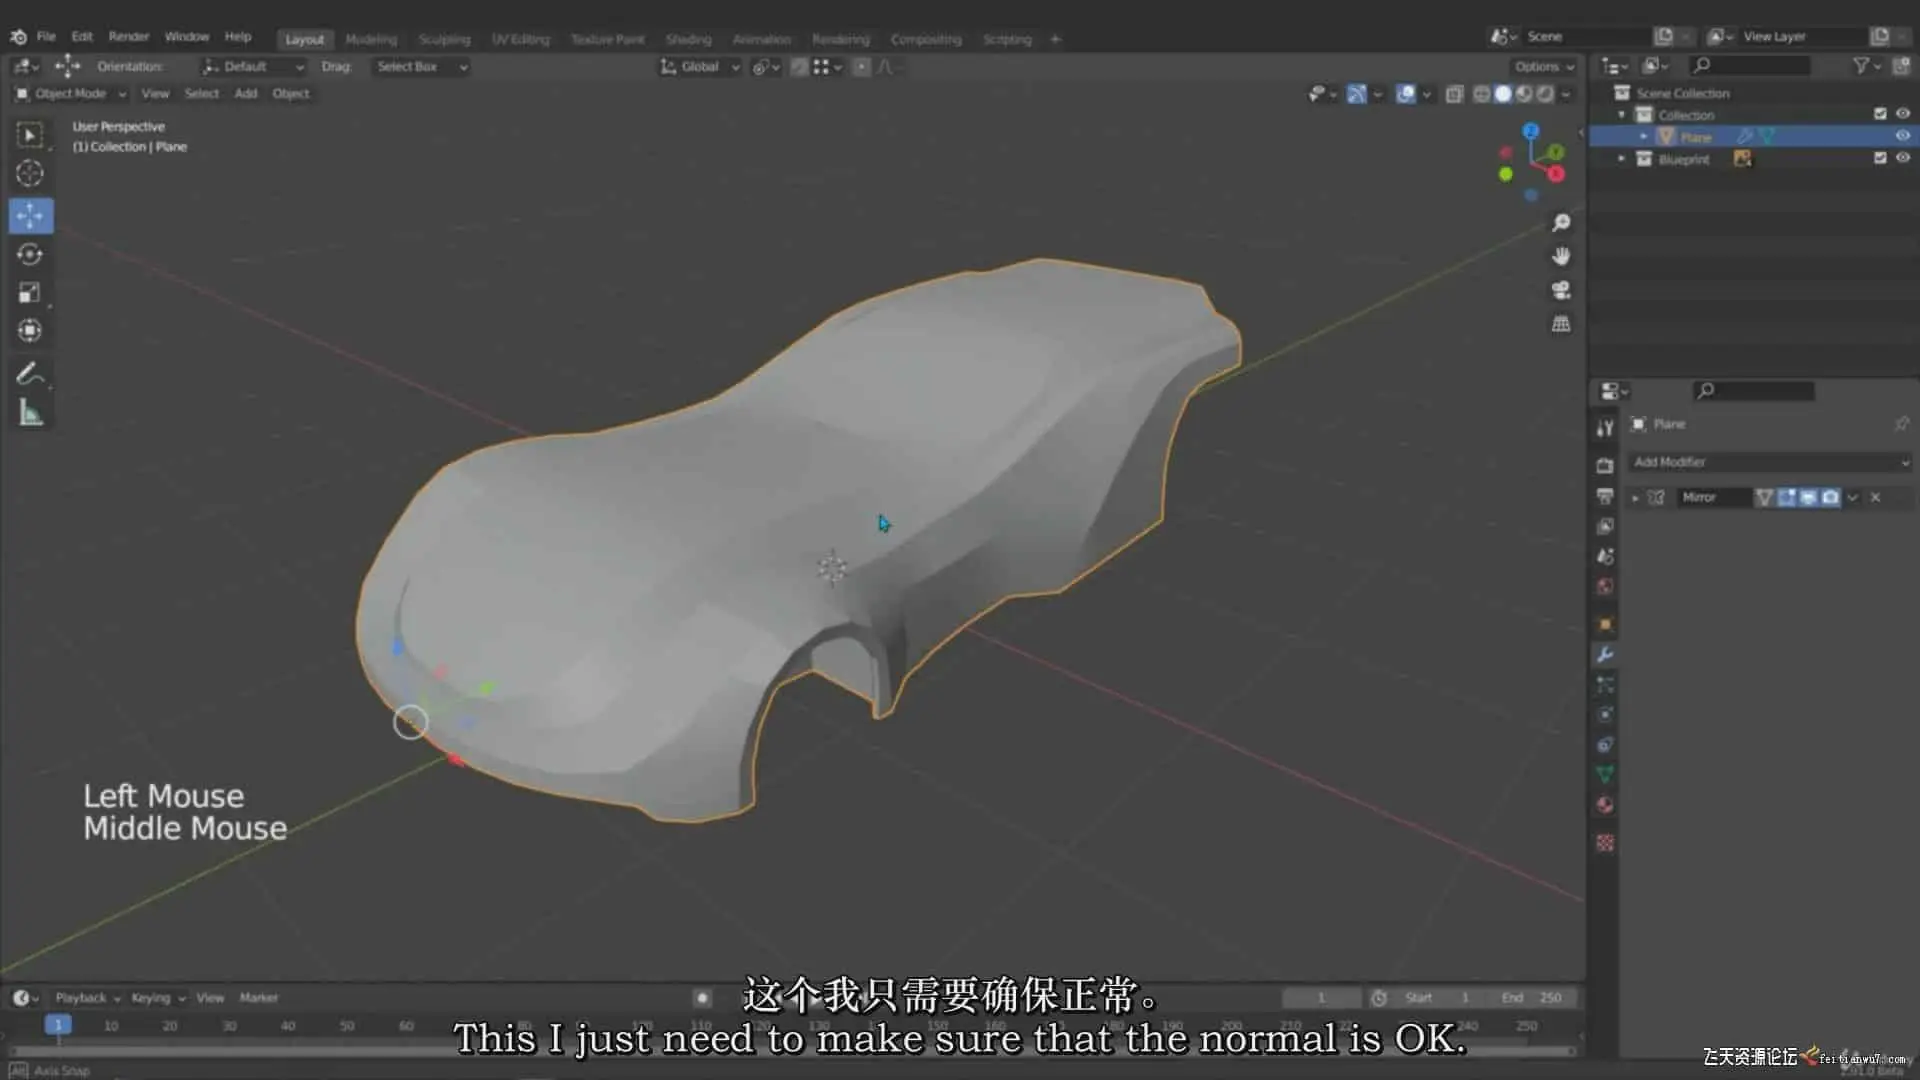
Task: Toggle perspective/orthographic grid icon
Action: tap(1561, 324)
